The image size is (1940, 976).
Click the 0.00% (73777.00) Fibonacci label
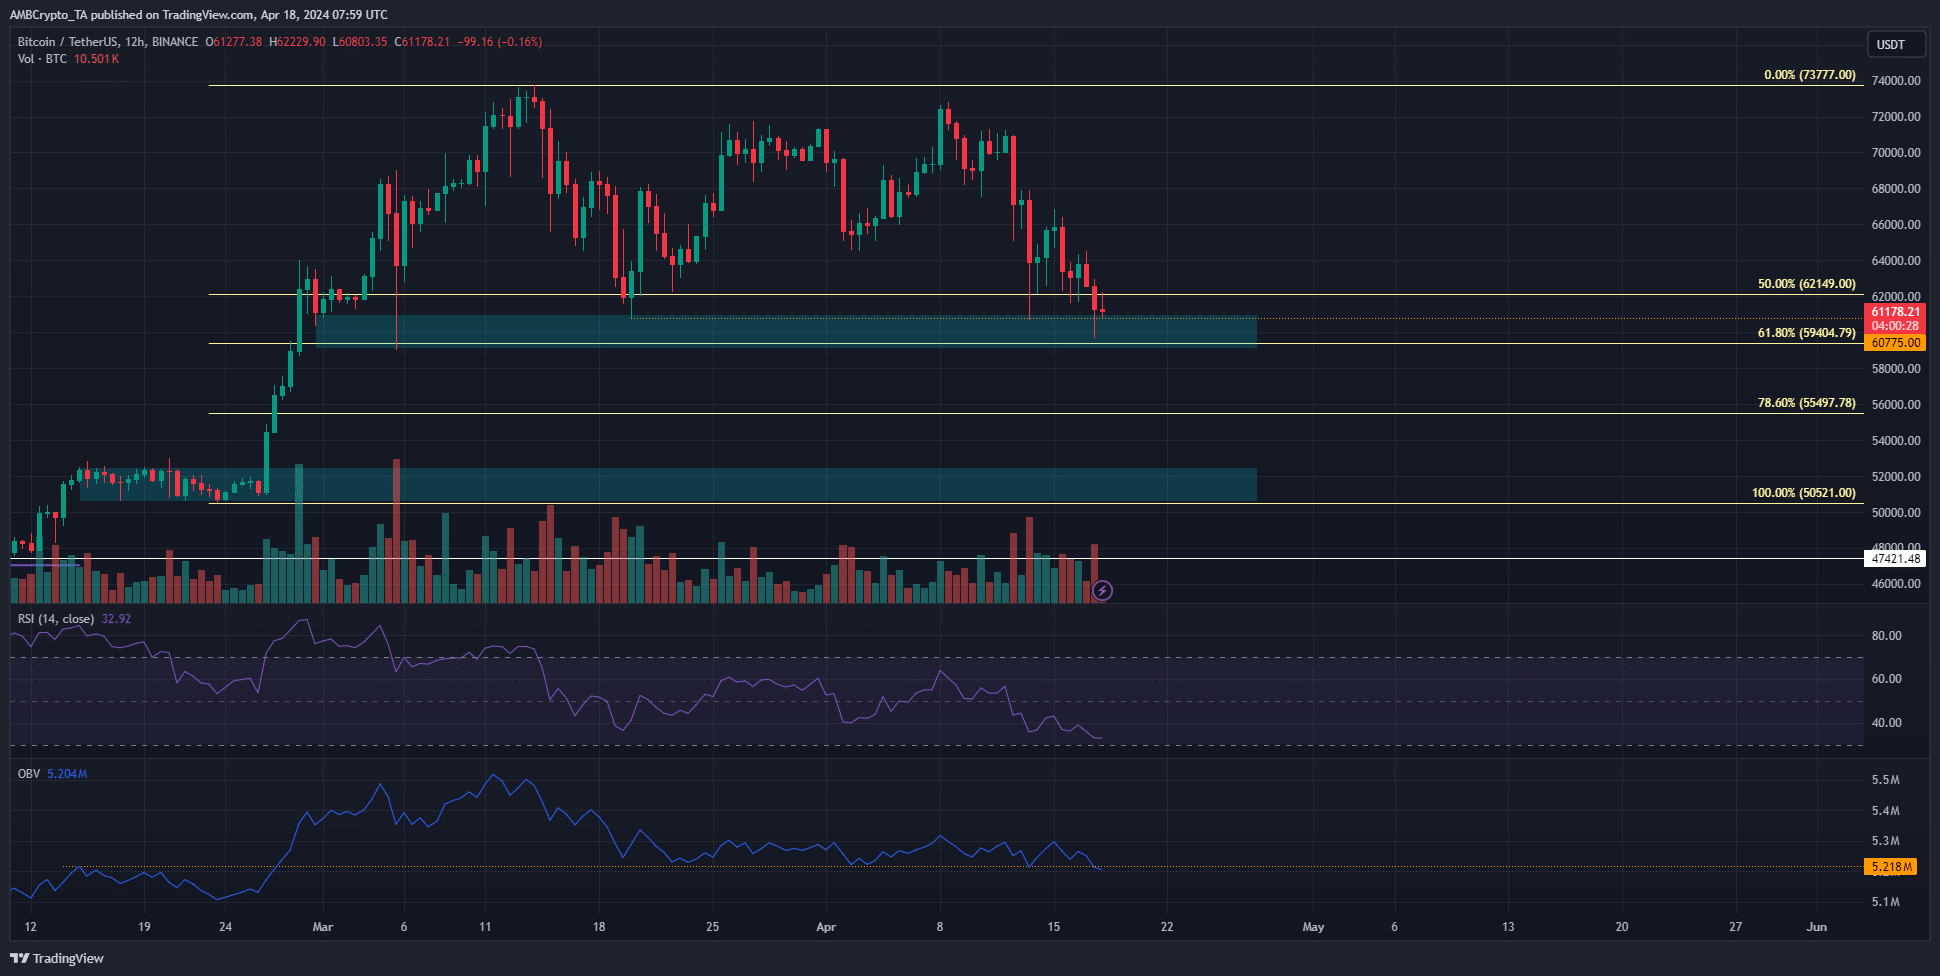[x=1810, y=75]
